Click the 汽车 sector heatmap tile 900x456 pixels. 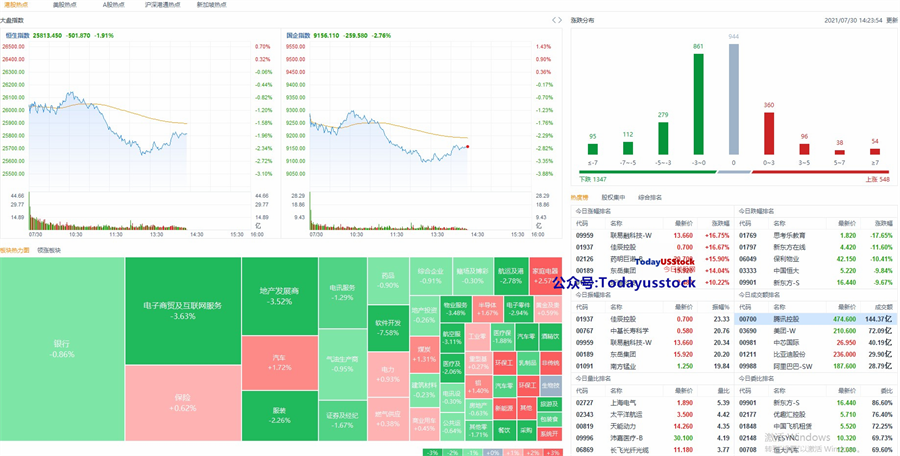click(280, 362)
